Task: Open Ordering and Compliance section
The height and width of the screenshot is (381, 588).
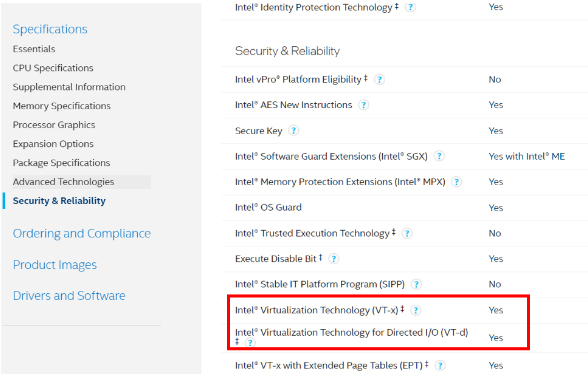Action: tap(82, 234)
